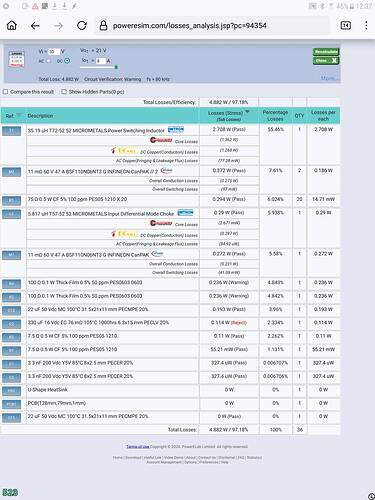Viewport: 375px width, 500px height.
Task: Go back with the browser back arrow
Action: tap(35, 26)
